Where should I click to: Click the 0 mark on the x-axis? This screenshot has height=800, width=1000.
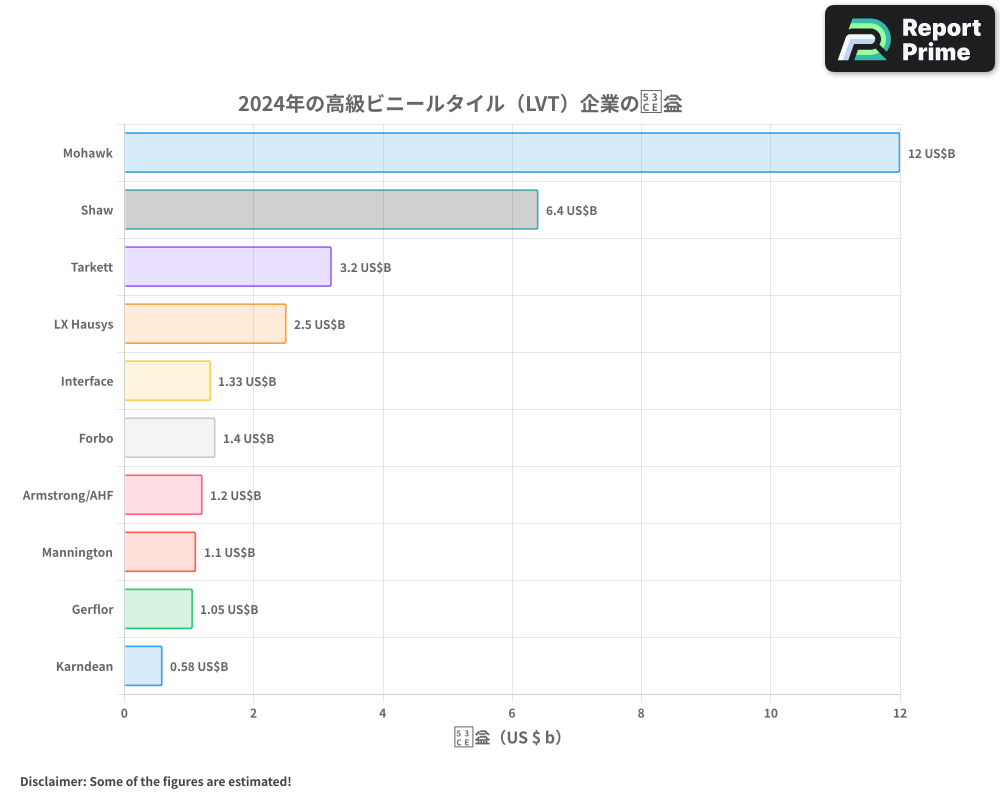tap(123, 713)
